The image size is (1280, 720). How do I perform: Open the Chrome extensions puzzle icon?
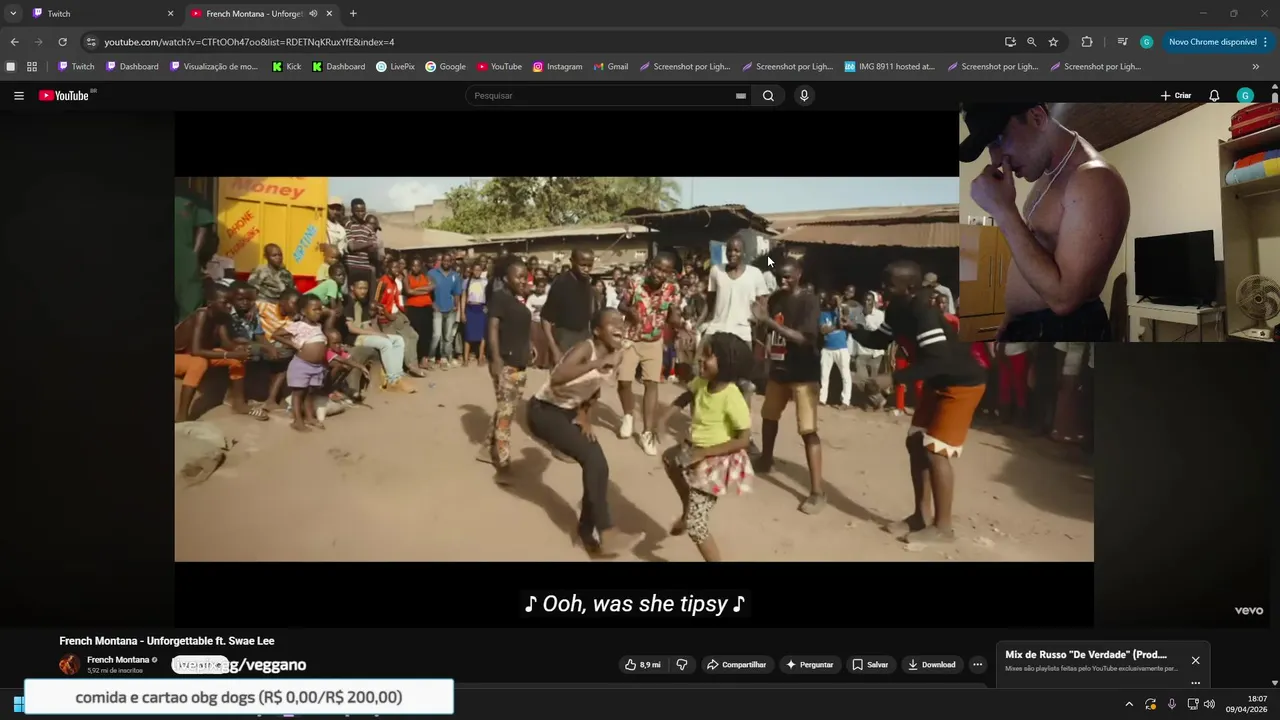(1087, 42)
